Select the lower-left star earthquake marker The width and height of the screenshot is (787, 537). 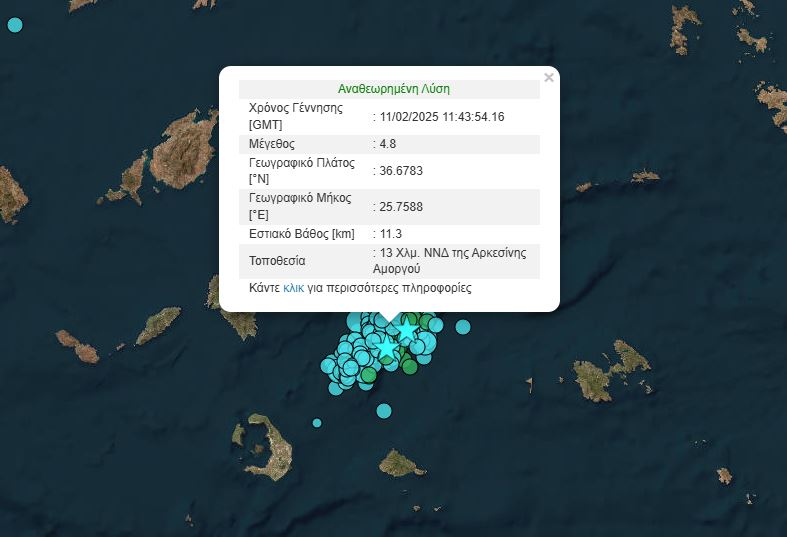[386, 346]
